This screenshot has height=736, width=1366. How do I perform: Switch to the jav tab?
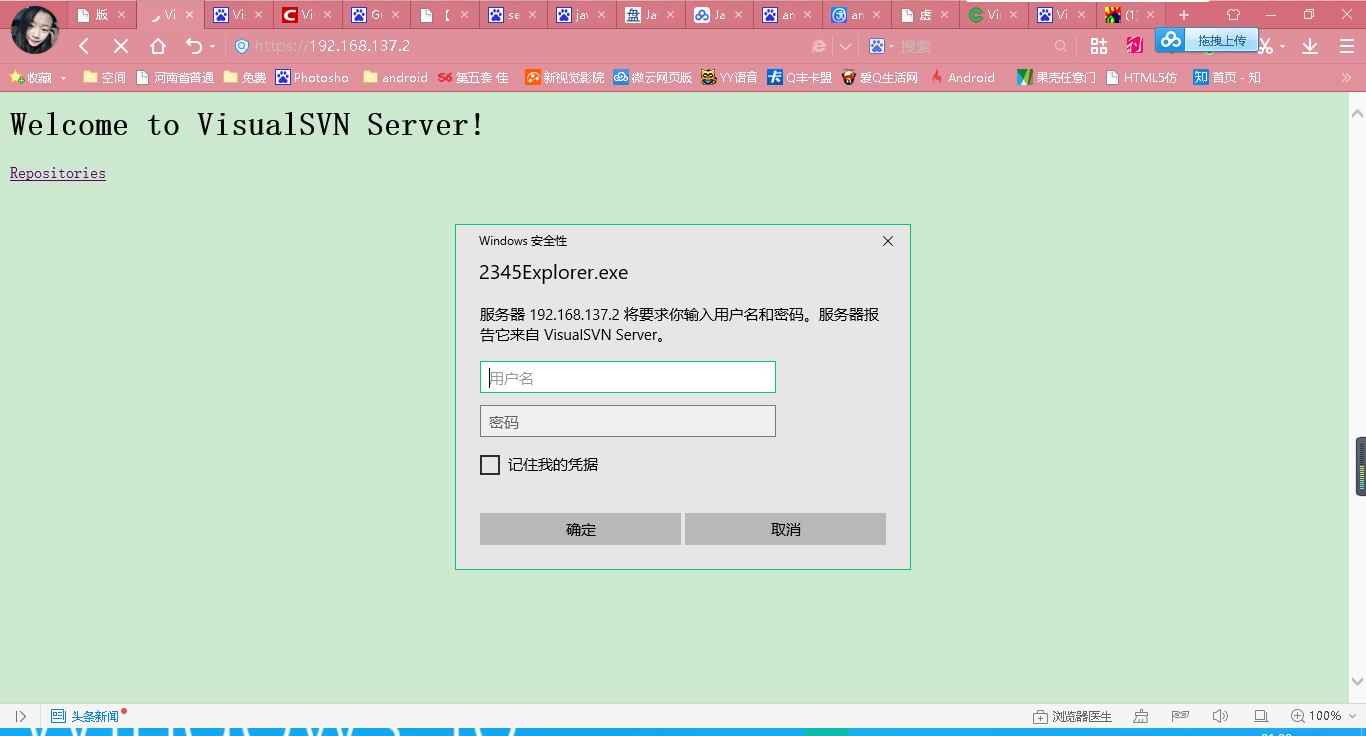click(582, 15)
